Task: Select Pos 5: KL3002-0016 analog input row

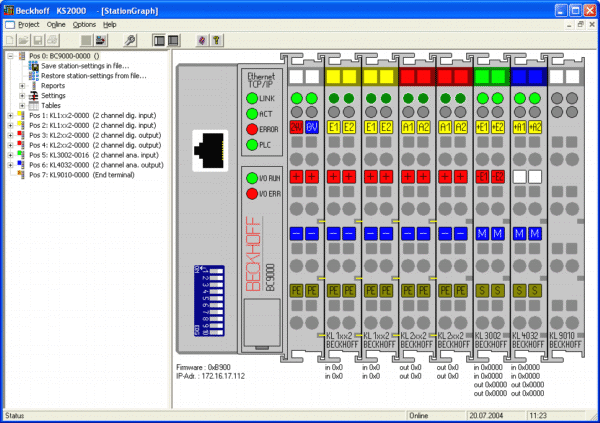Action: pyautogui.click(x=94, y=155)
